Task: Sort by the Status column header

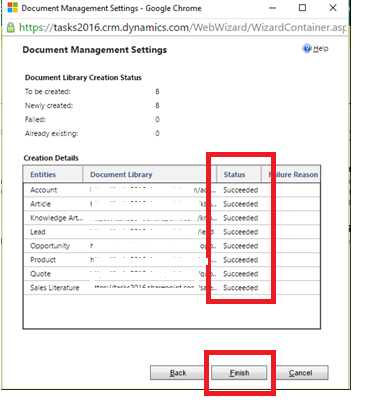Action: (239, 174)
